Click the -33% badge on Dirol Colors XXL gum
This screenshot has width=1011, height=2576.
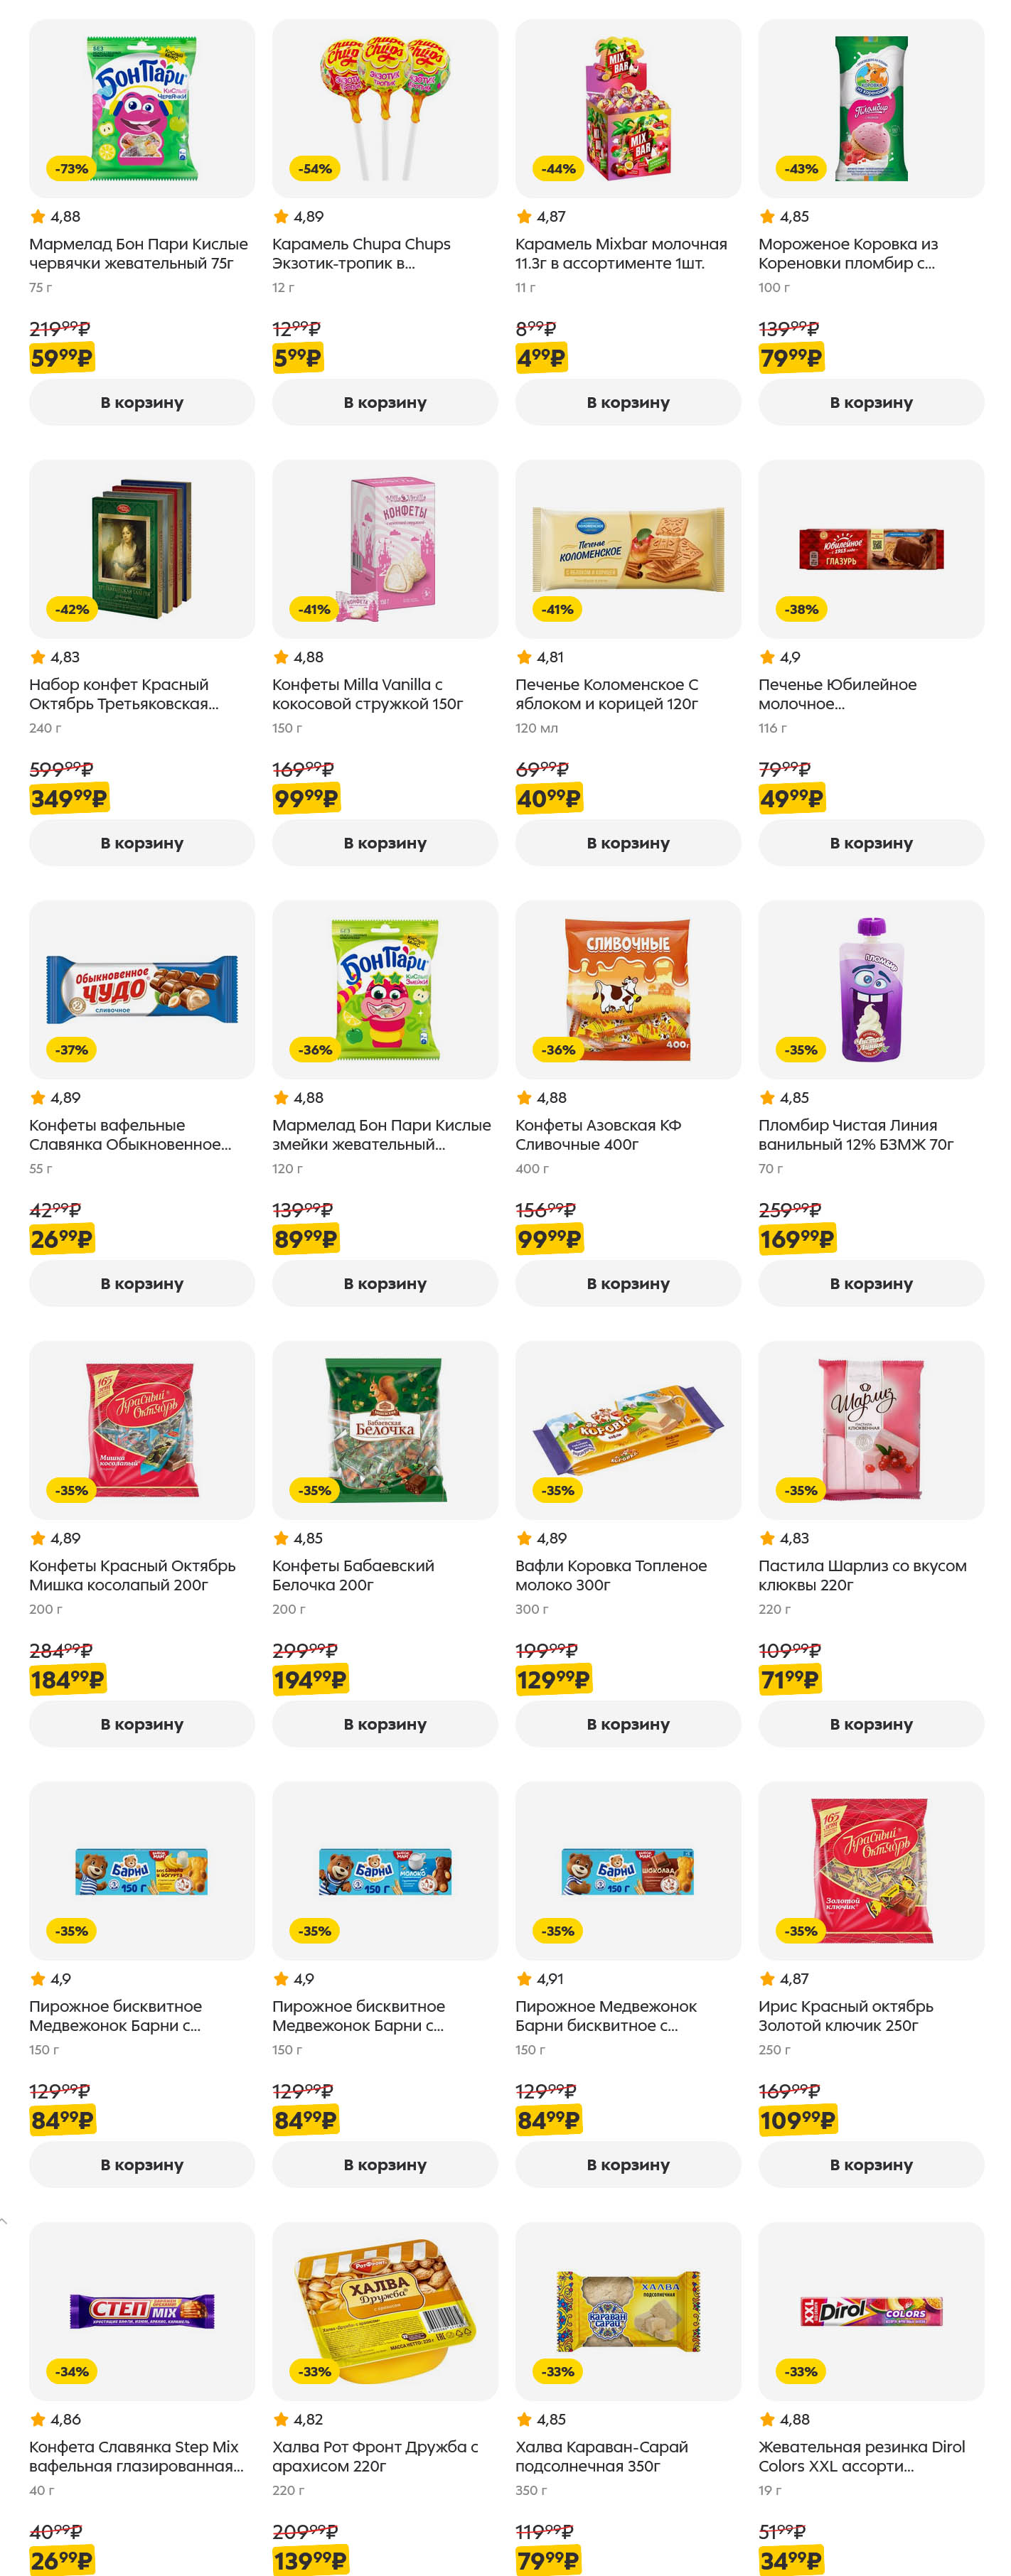(800, 2371)
